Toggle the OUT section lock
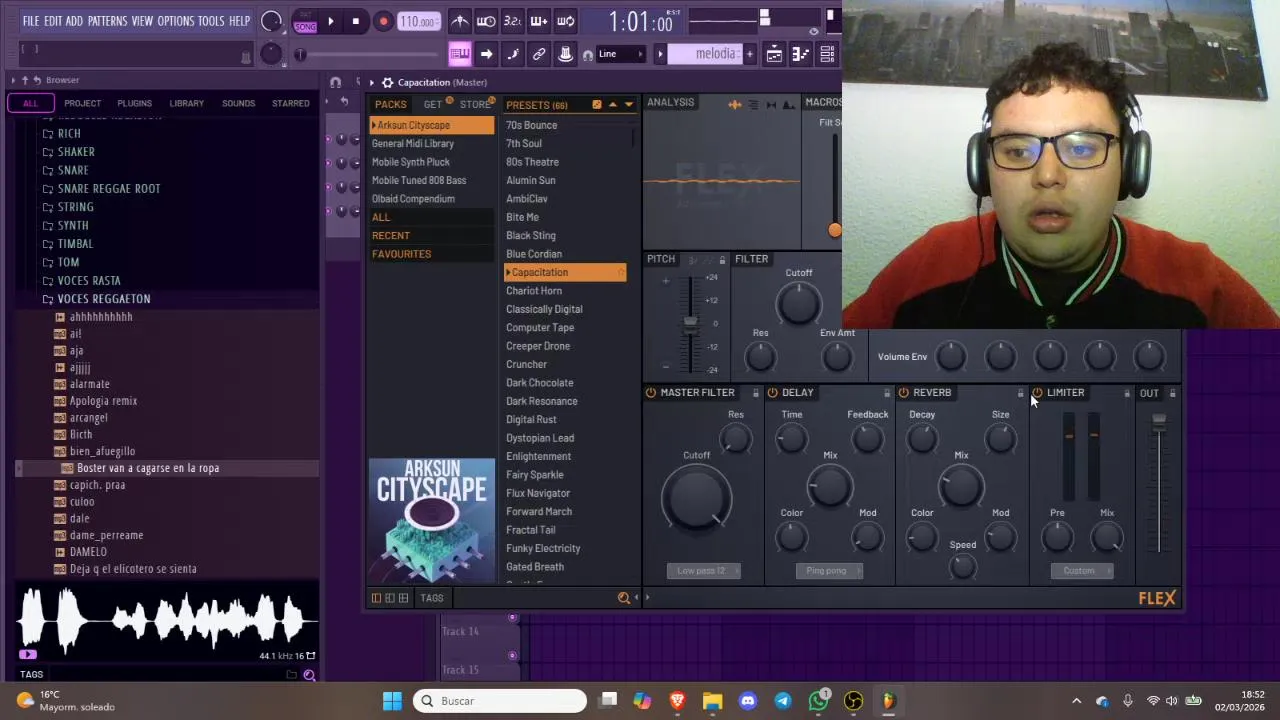Viewport: 1280px width, 720px height. point(1172,394)
